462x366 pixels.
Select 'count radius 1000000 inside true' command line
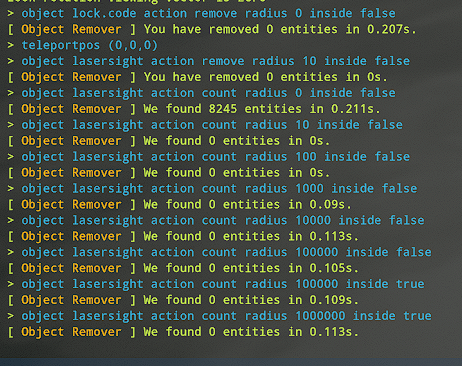pyautogui.click(x=219, y=316)
